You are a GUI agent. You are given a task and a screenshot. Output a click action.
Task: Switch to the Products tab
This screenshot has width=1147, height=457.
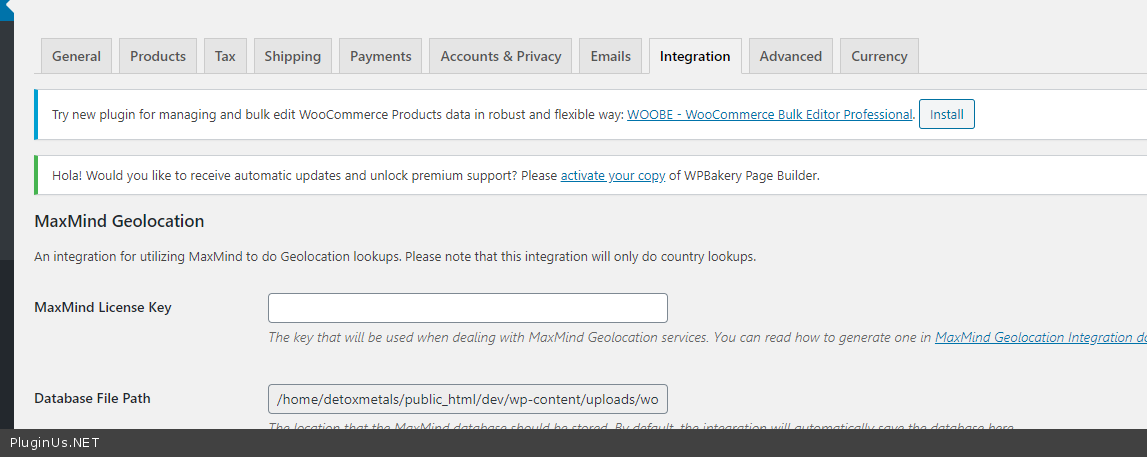pos(158,56)
